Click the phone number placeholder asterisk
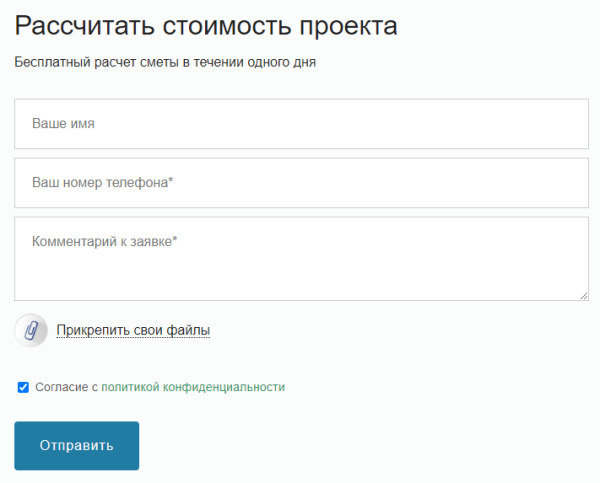This screenshot has width=600, height=483. (171, 181)
